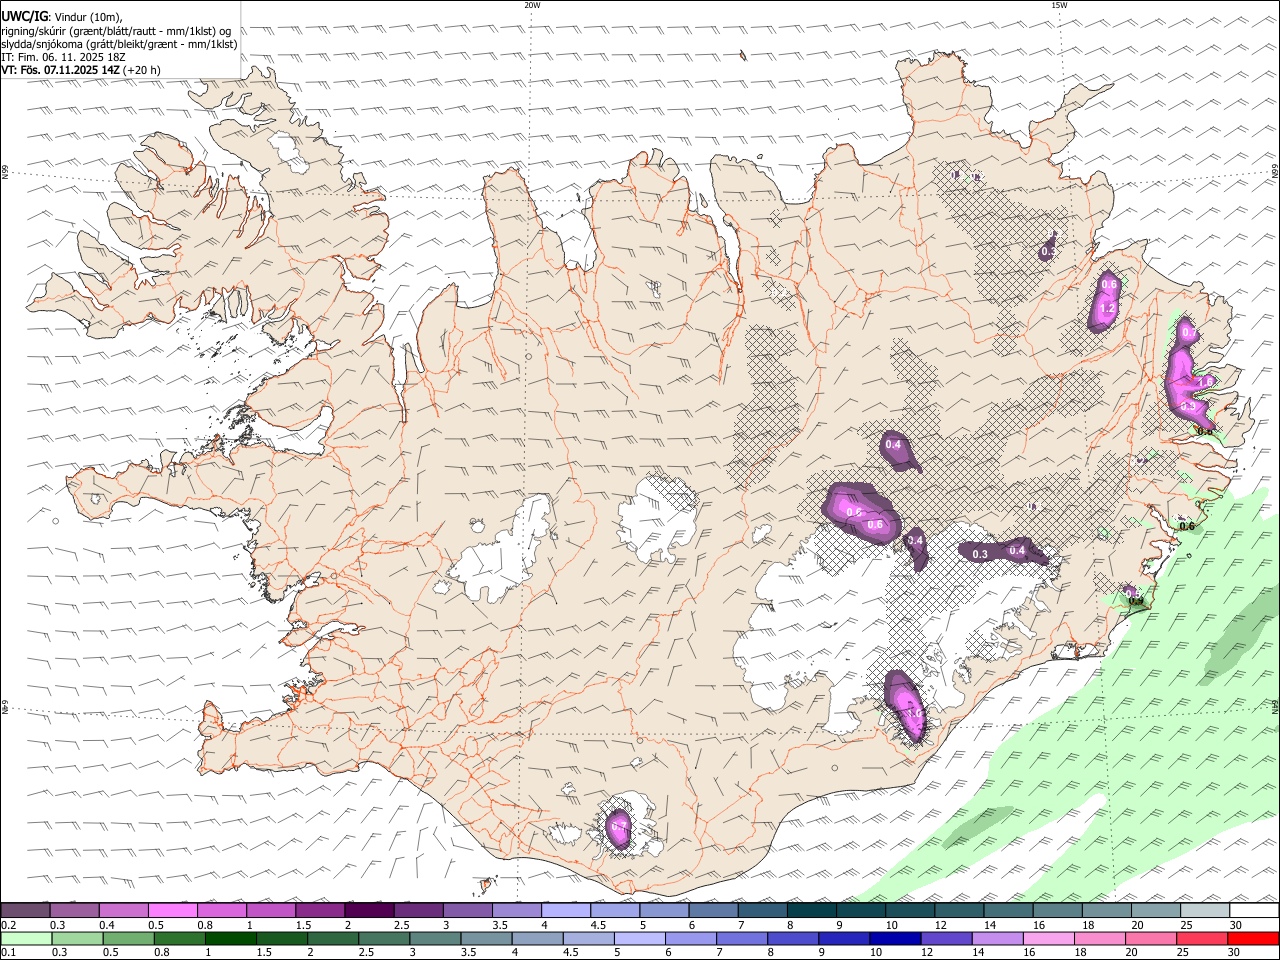The image size is (1280, 960).
Task: Pick the grey-blue 3.5 rain scale swatch
Action: click(486, 939)
